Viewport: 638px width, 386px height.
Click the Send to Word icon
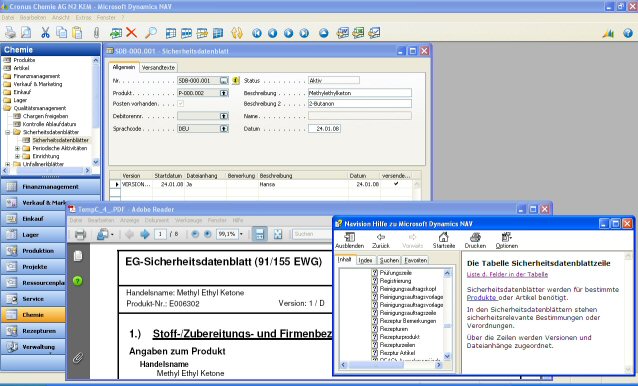(343, 33)
